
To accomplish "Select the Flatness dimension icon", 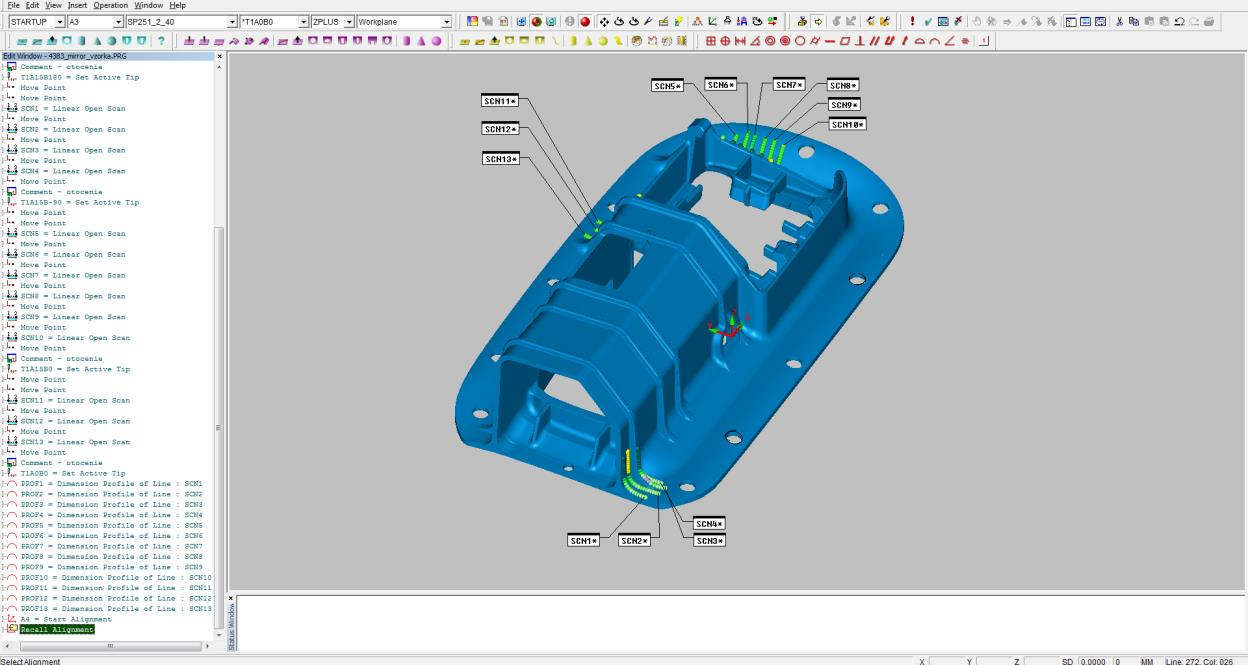I will point(844,41).
